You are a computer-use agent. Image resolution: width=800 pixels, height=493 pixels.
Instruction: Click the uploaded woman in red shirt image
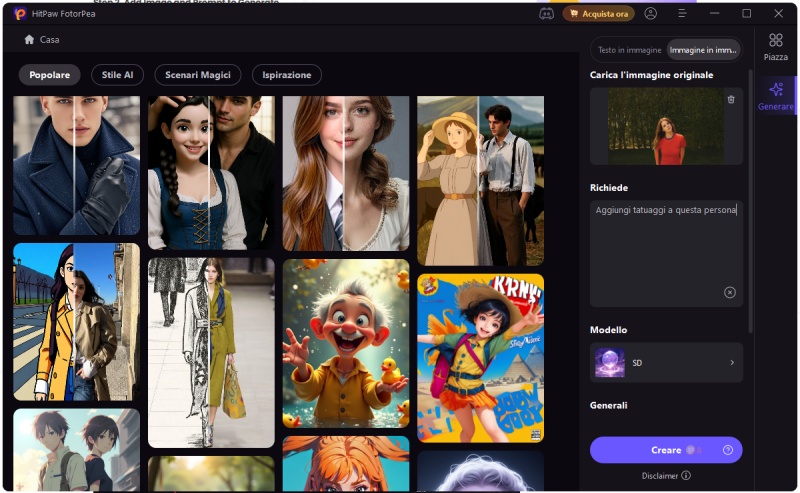click(x=666, y=126)
